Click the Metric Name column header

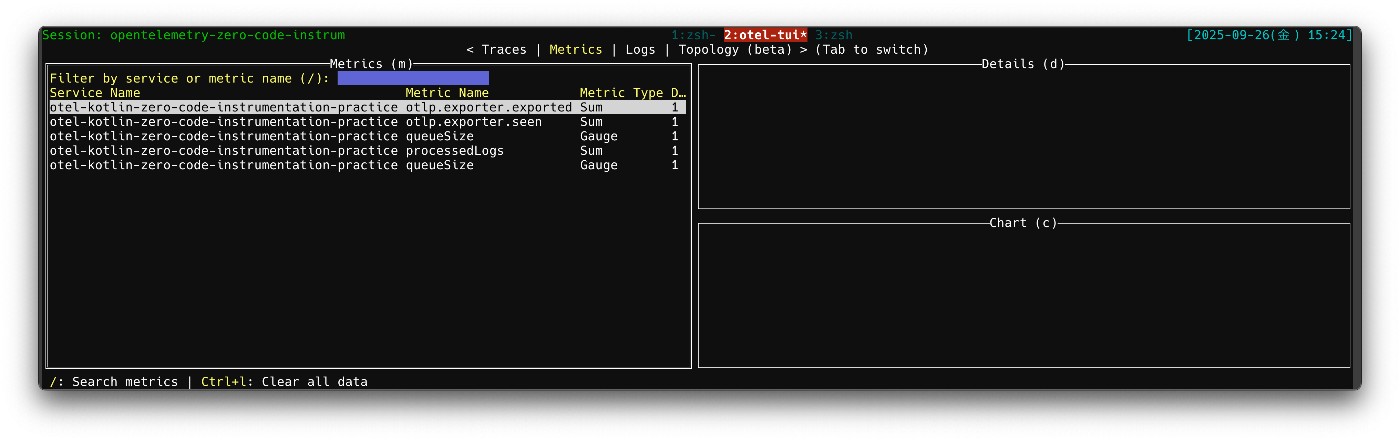[x=447, y=93]
